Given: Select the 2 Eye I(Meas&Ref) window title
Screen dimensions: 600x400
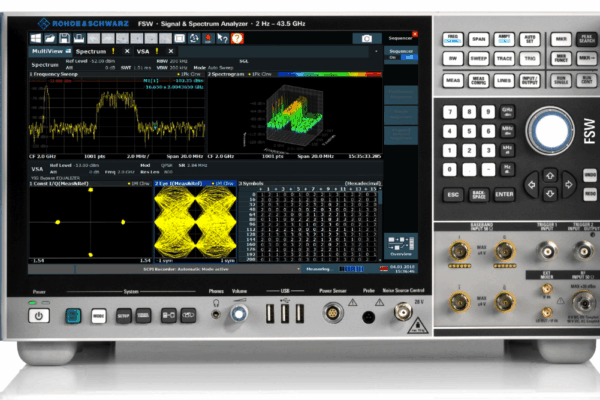Looking at the screenshot, I should 178,184.
